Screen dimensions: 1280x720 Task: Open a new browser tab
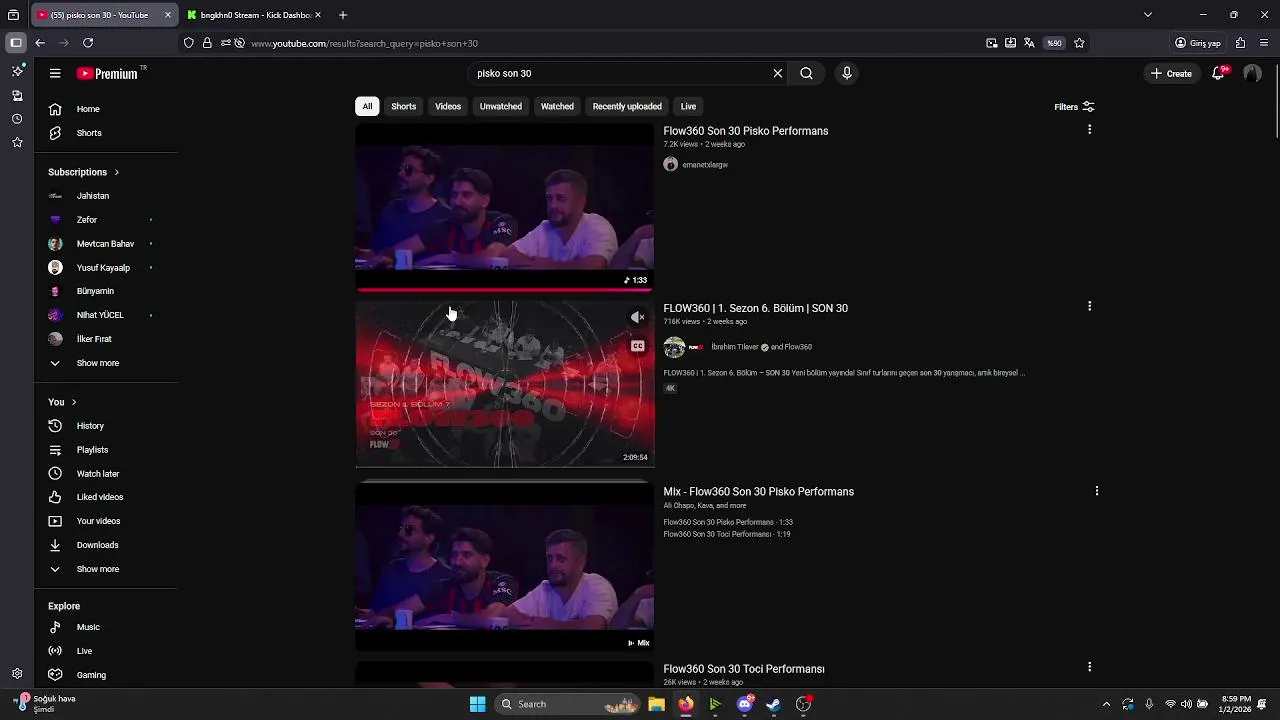coord(342,15)
